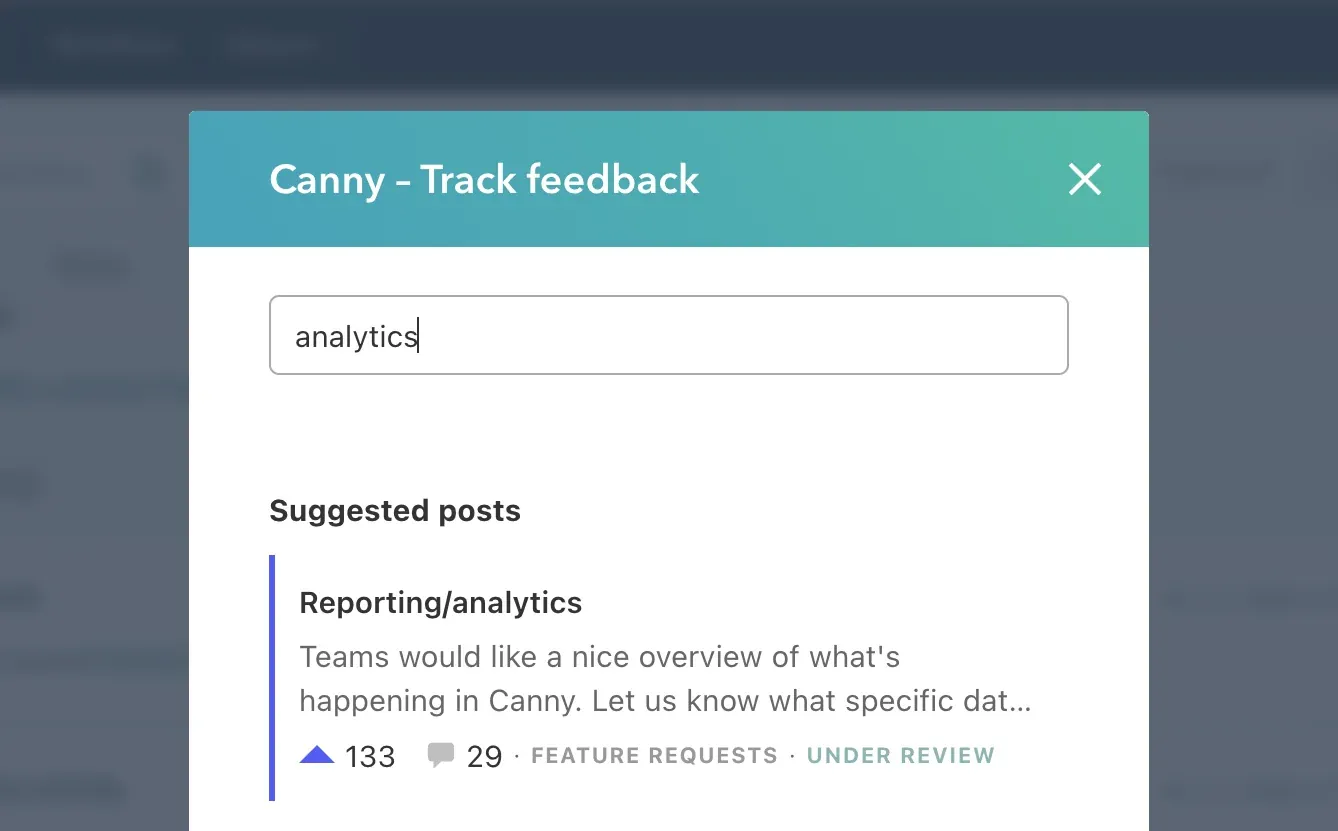
Task: Visit the FEATURE REQUESTS board
Action: click(x=653, y=755)
